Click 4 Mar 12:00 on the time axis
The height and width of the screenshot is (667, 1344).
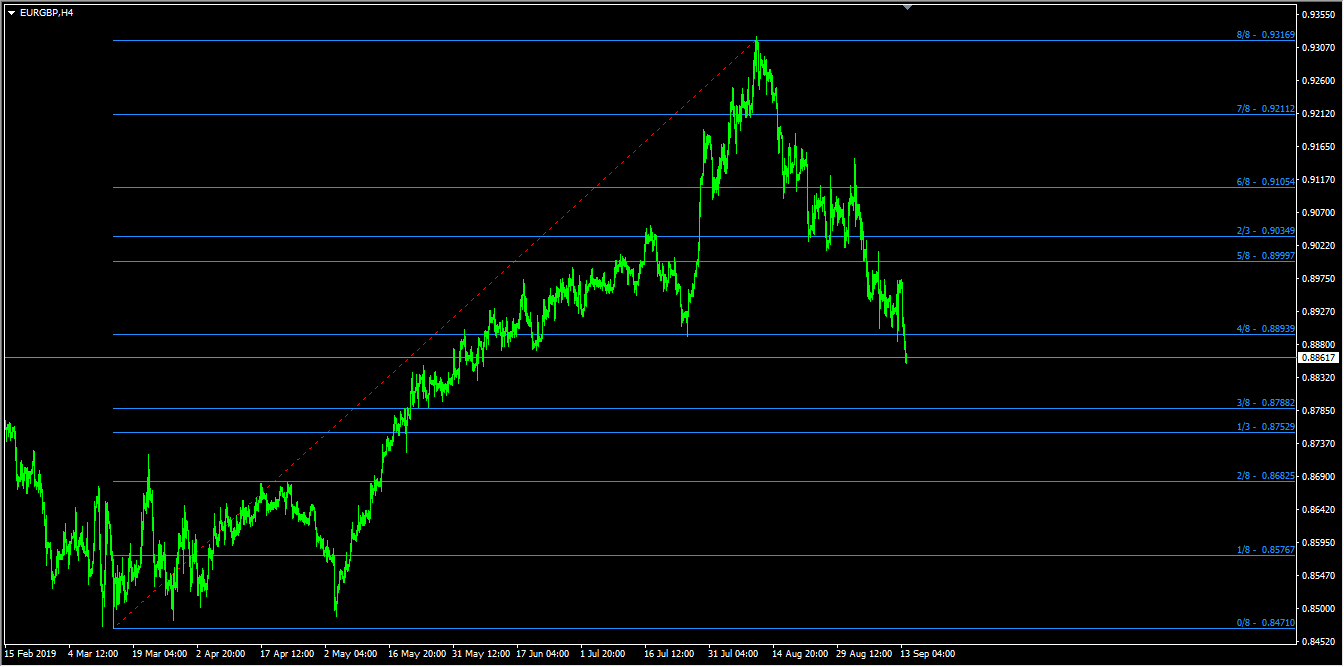(93, 654)
